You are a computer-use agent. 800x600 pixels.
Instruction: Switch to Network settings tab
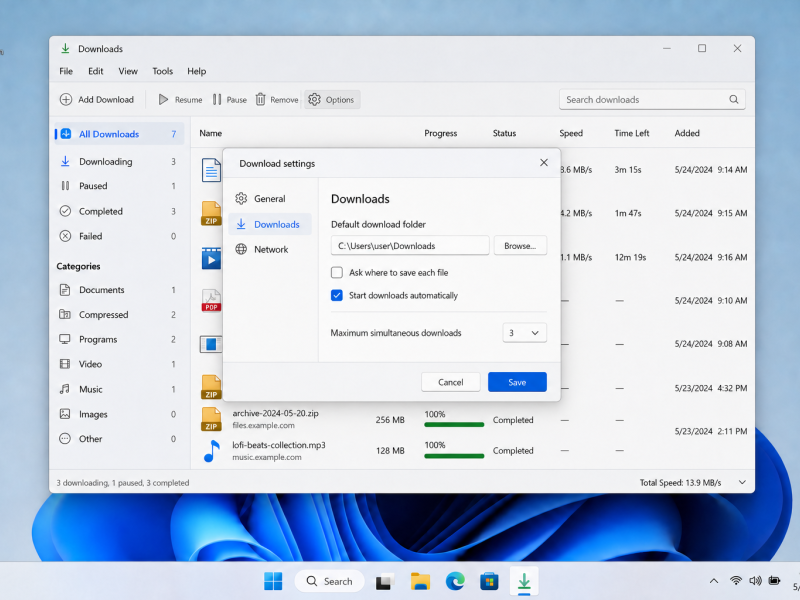[270, 249]
